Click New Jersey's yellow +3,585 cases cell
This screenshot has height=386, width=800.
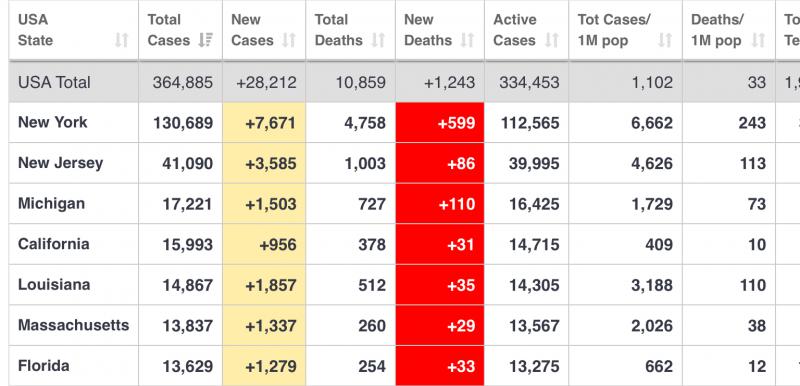[264, 163]
